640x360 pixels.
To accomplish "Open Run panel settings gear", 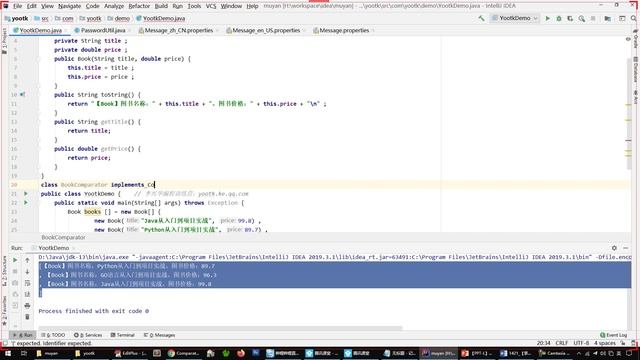I will (614, 248).
